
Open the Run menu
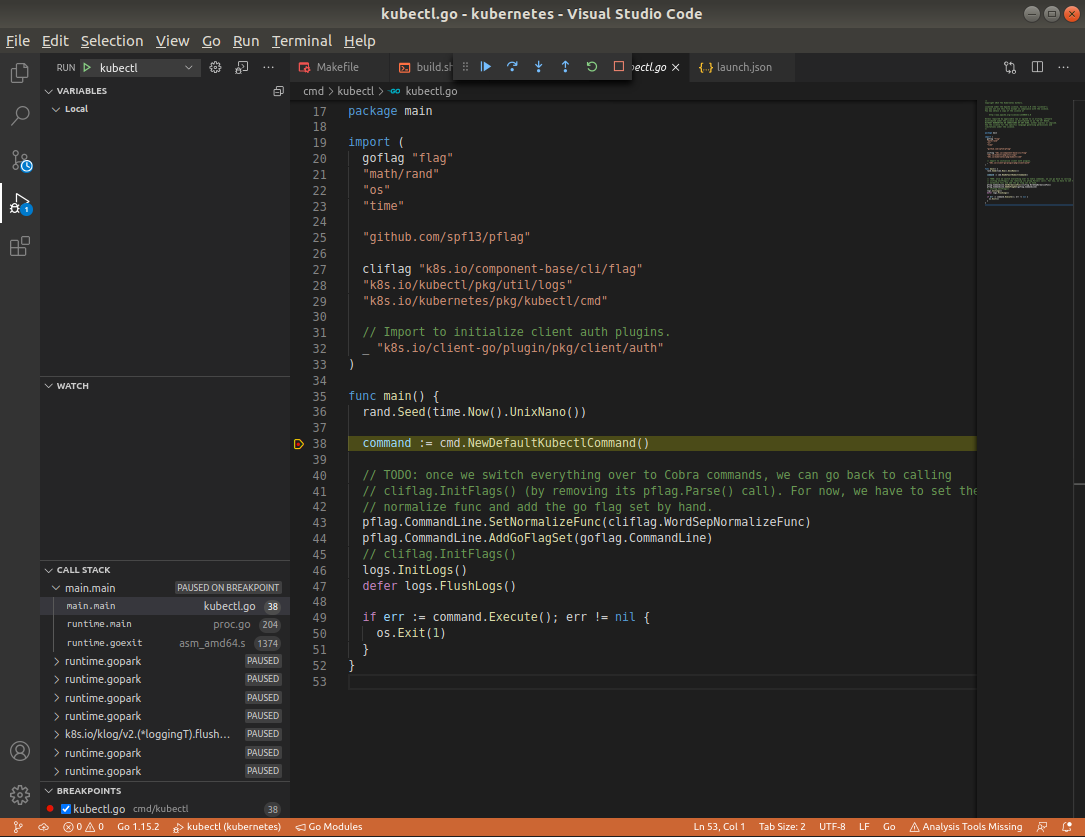pyautogui.click(x=245, y=41)
